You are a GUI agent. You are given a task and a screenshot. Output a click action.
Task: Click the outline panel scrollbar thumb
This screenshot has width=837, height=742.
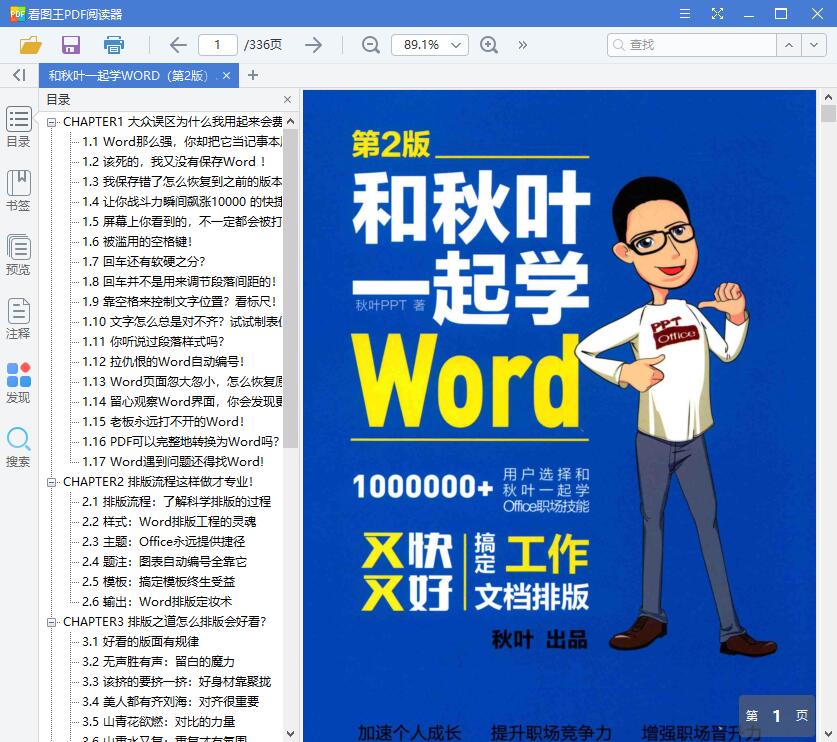pyautogui.click(x=290, y=288)
